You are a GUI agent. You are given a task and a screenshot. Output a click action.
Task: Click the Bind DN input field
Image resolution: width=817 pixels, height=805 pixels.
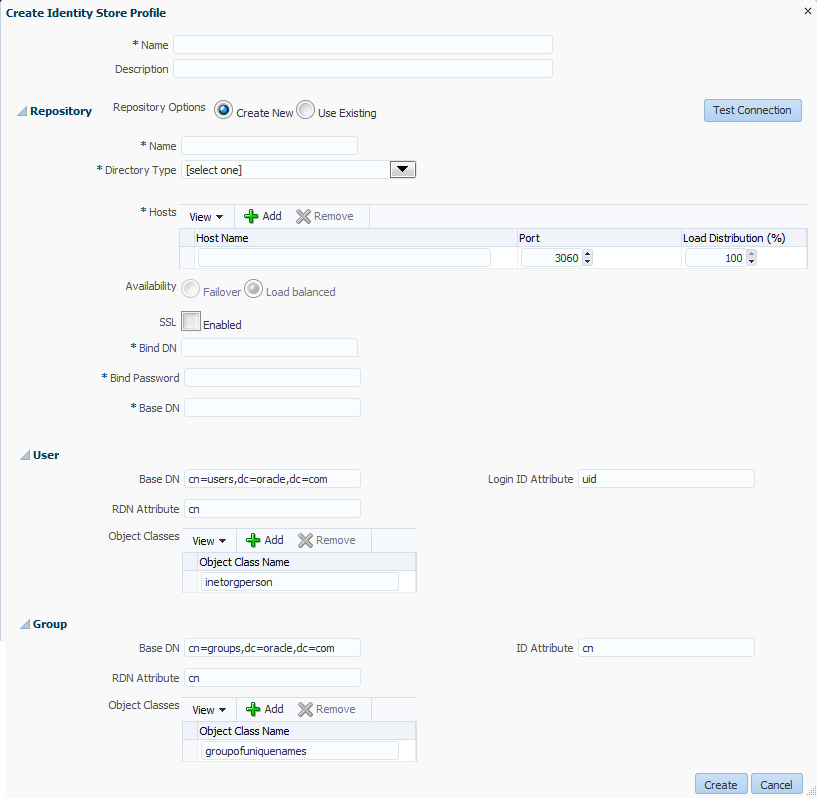pos(269,348)
